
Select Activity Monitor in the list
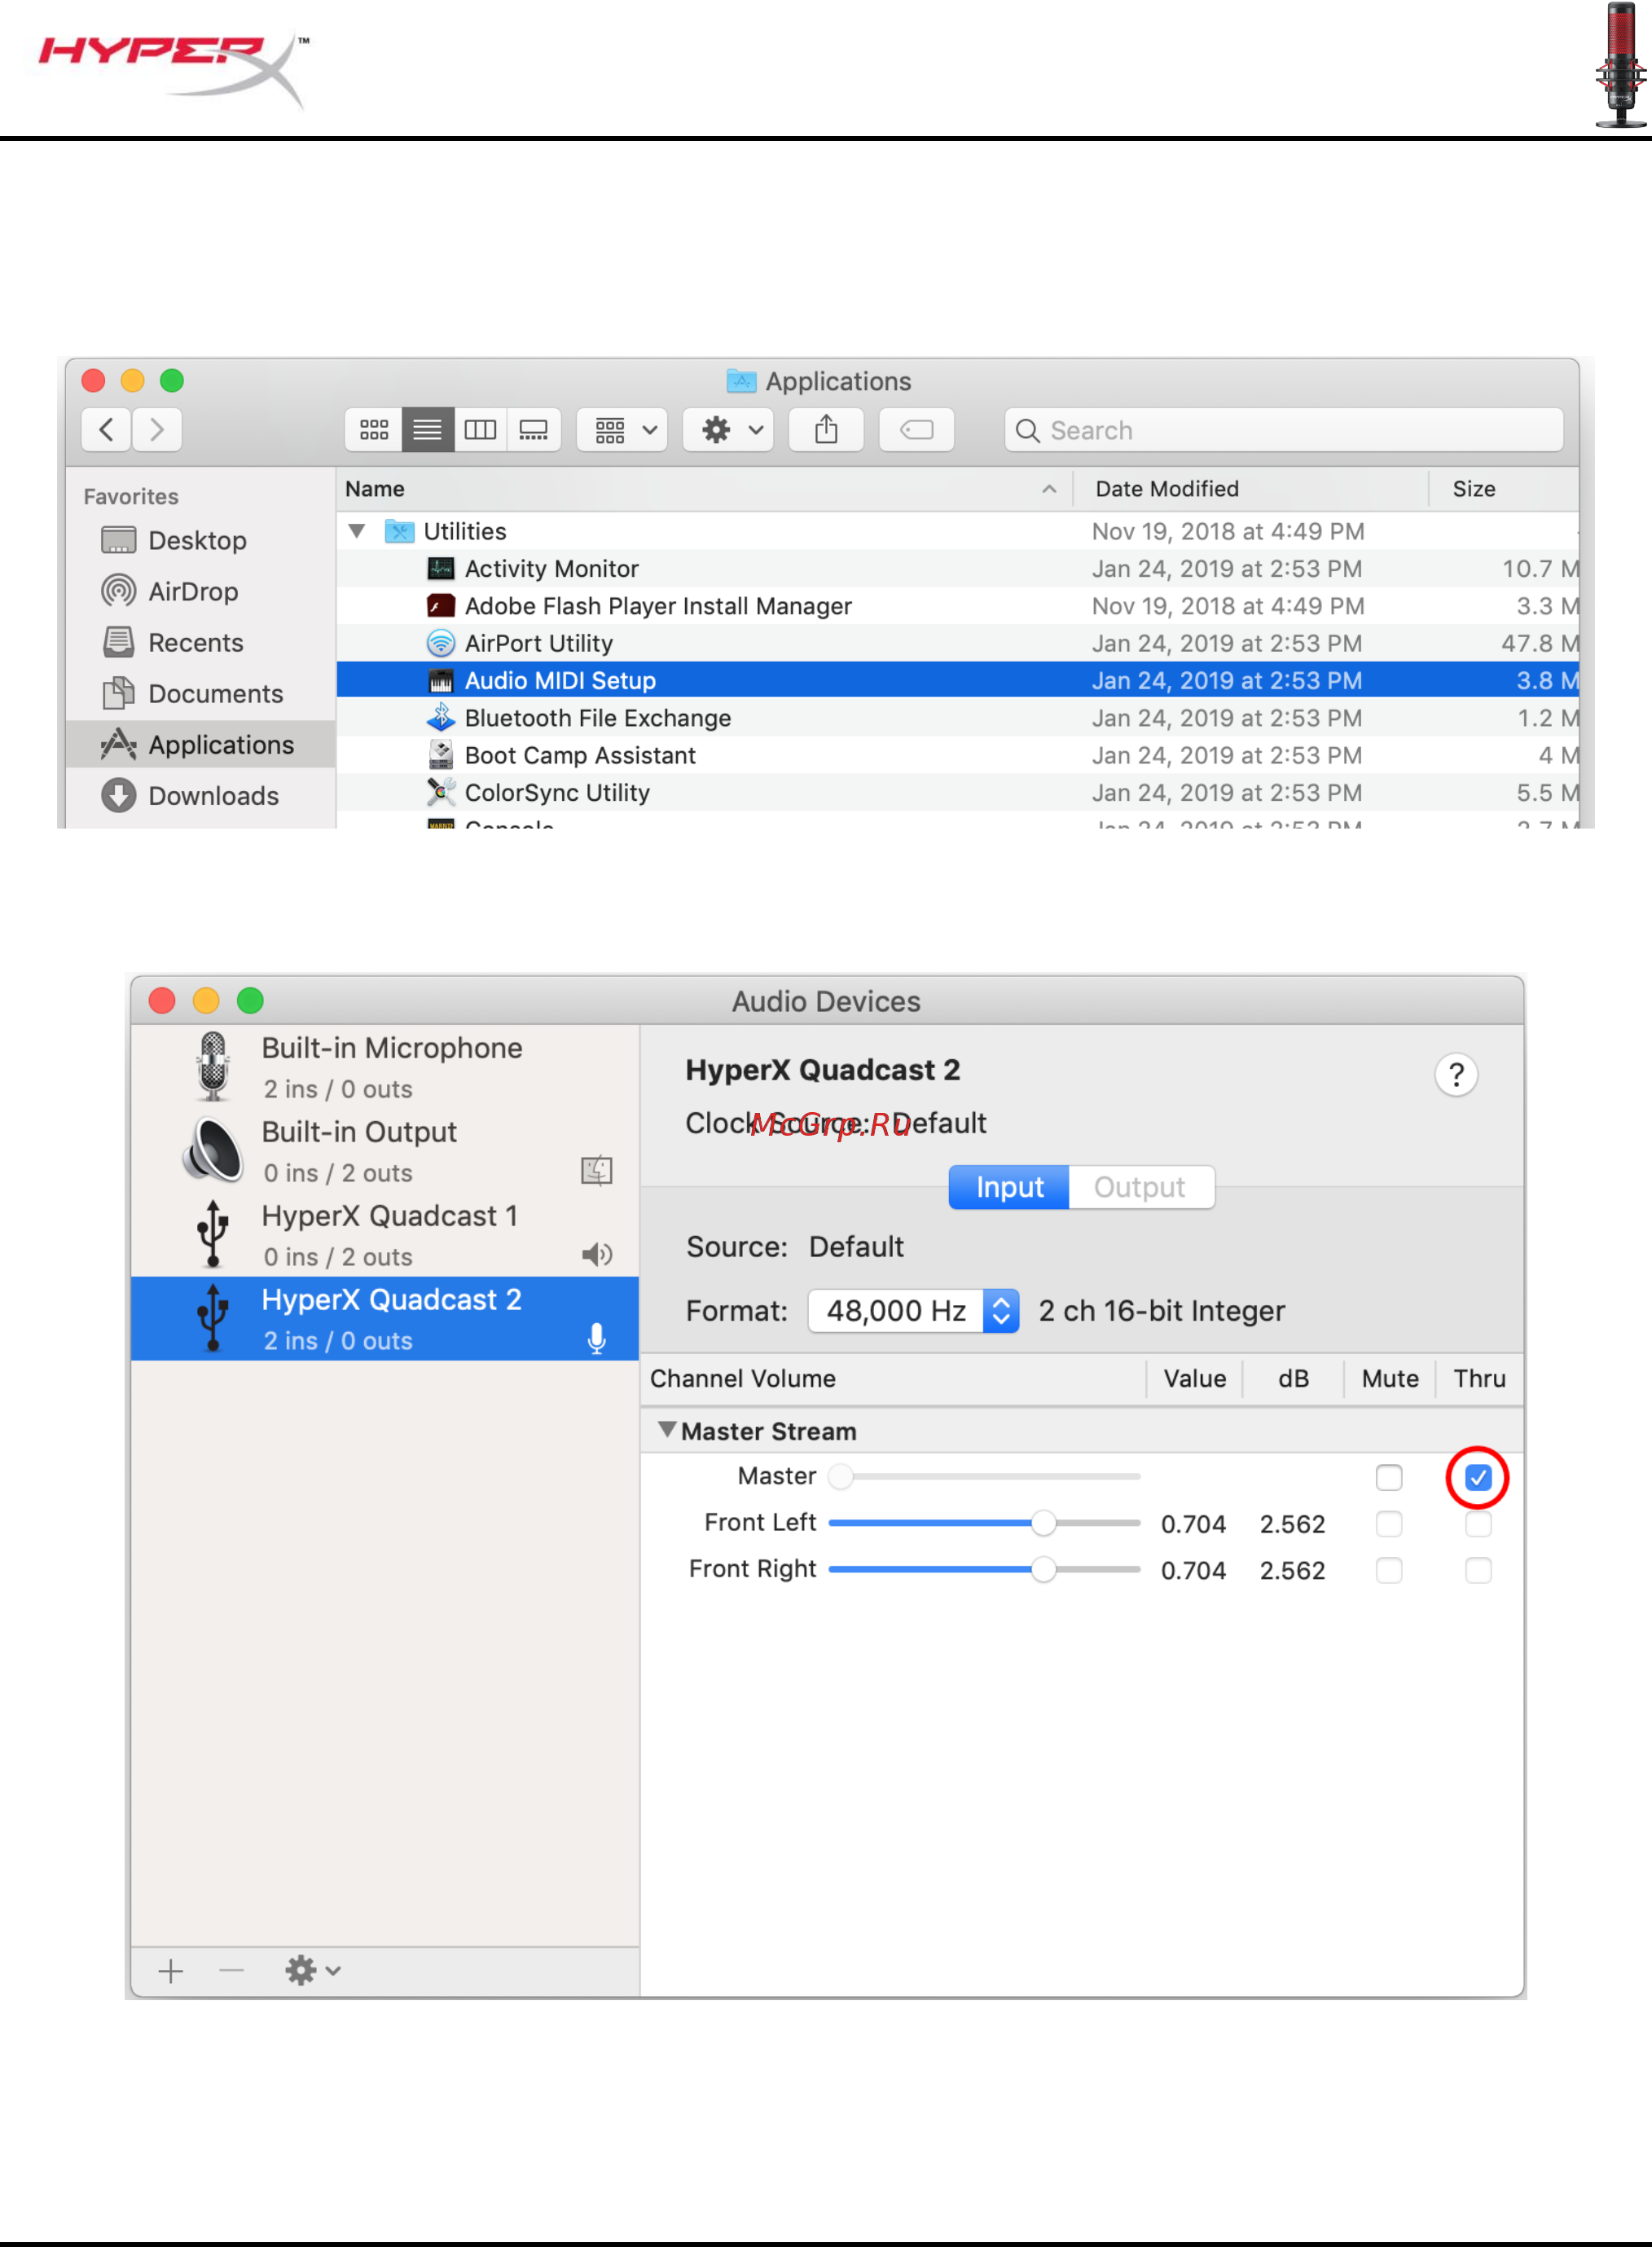[x=957, y=568]
